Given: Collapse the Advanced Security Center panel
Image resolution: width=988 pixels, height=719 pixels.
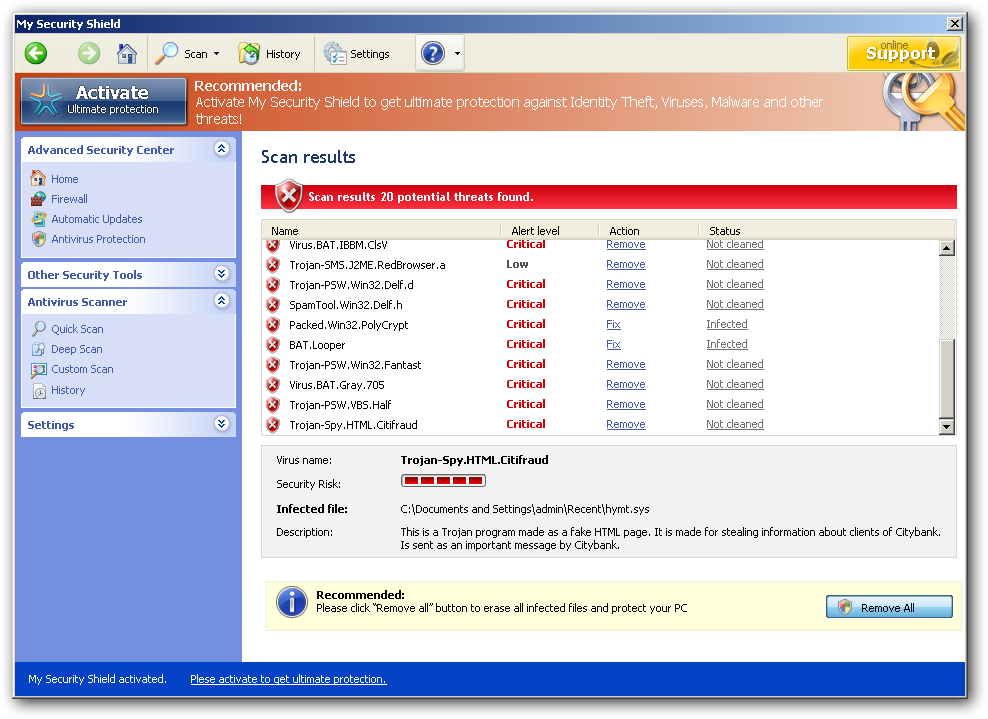Looking at the screenshot, I should 221,149.
